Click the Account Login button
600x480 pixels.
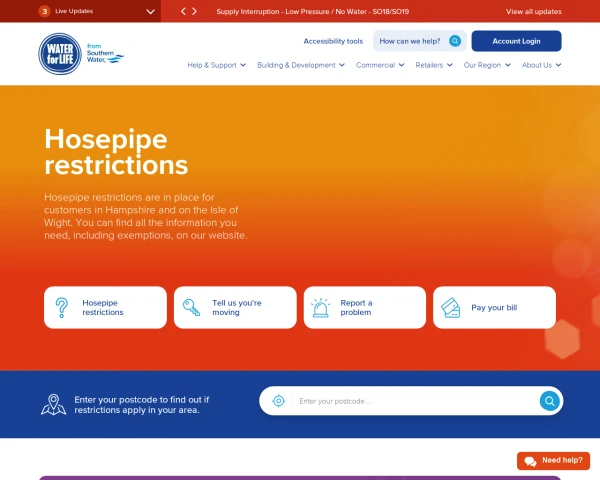516,41
